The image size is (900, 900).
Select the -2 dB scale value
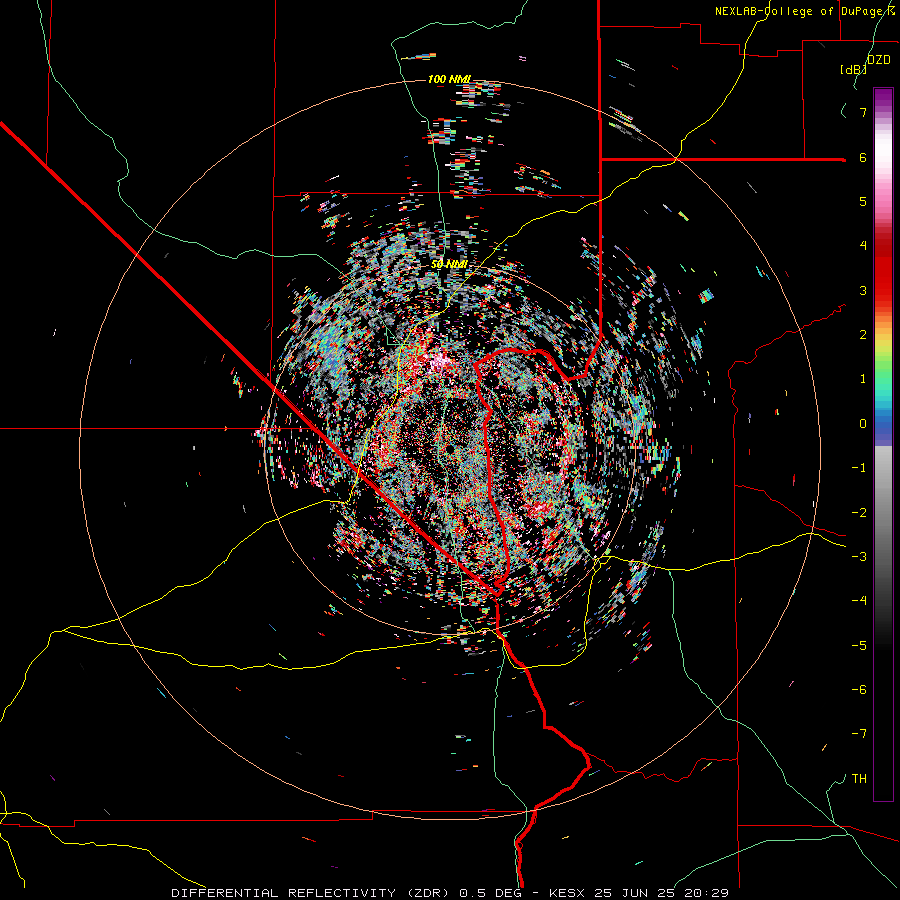(859, 512)
